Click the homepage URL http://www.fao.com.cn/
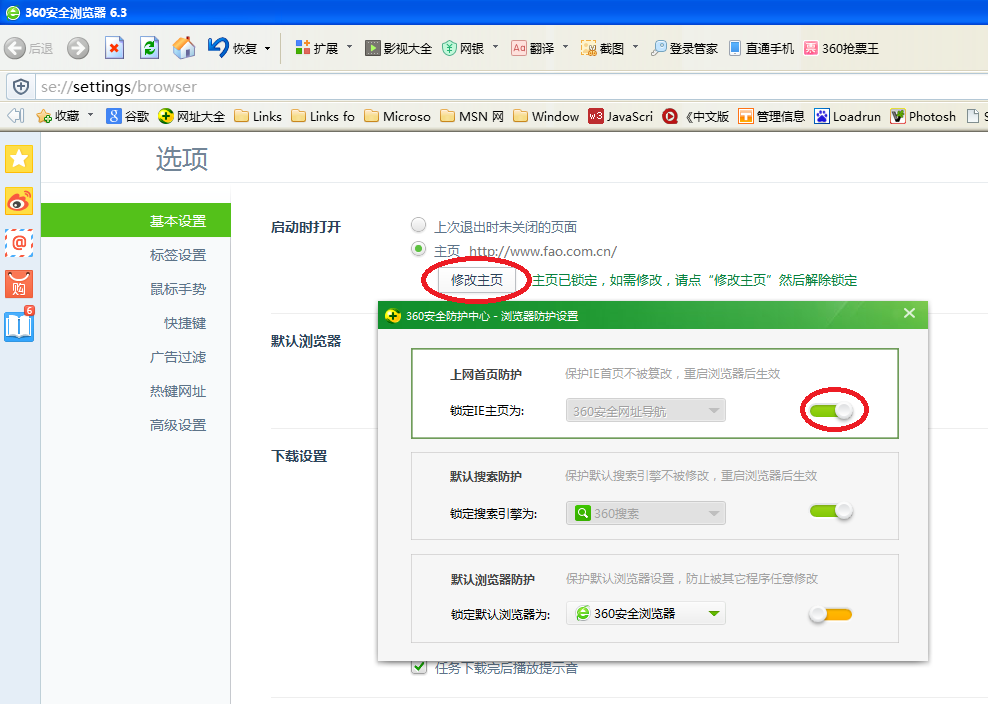 pyautogui.click(x=543, y=251)
